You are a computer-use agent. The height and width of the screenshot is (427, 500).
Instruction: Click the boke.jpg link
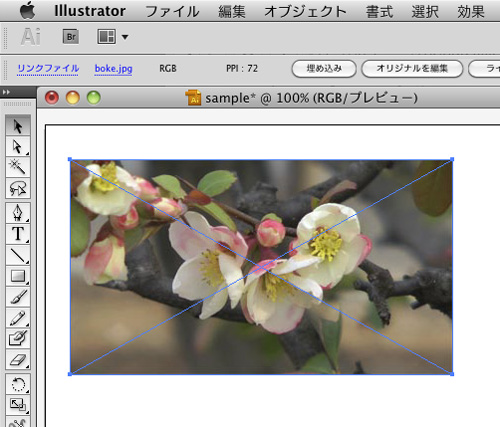113,69
